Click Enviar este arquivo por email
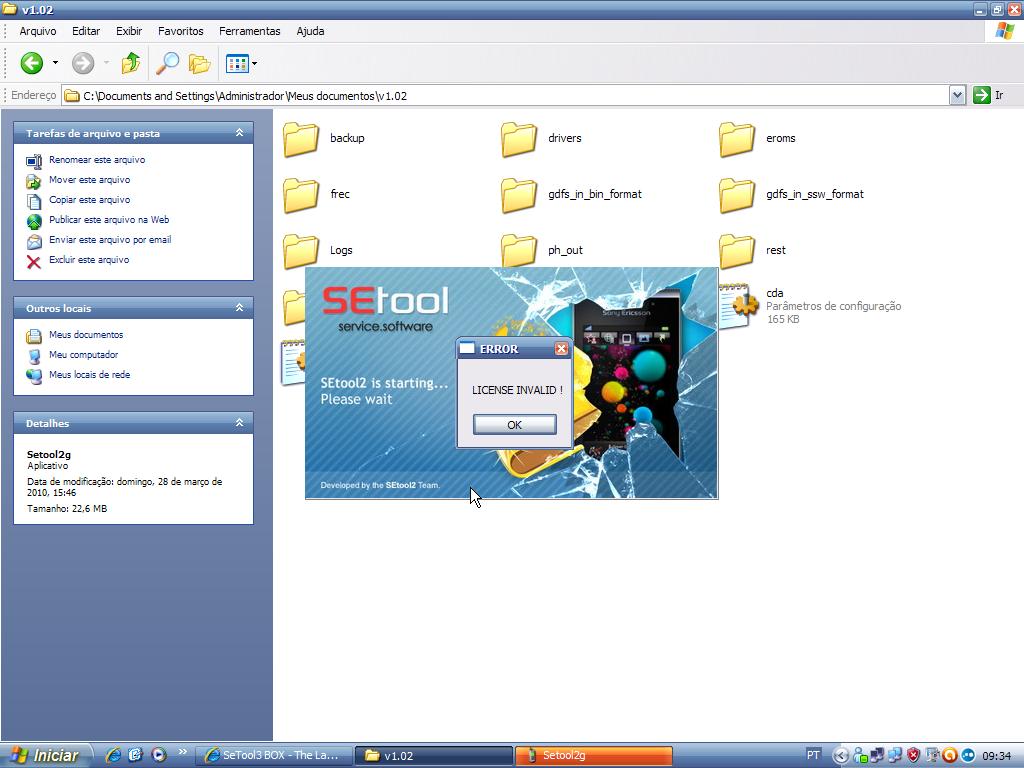The width and height of the screenshot is (1024, 768). point(110,240)
